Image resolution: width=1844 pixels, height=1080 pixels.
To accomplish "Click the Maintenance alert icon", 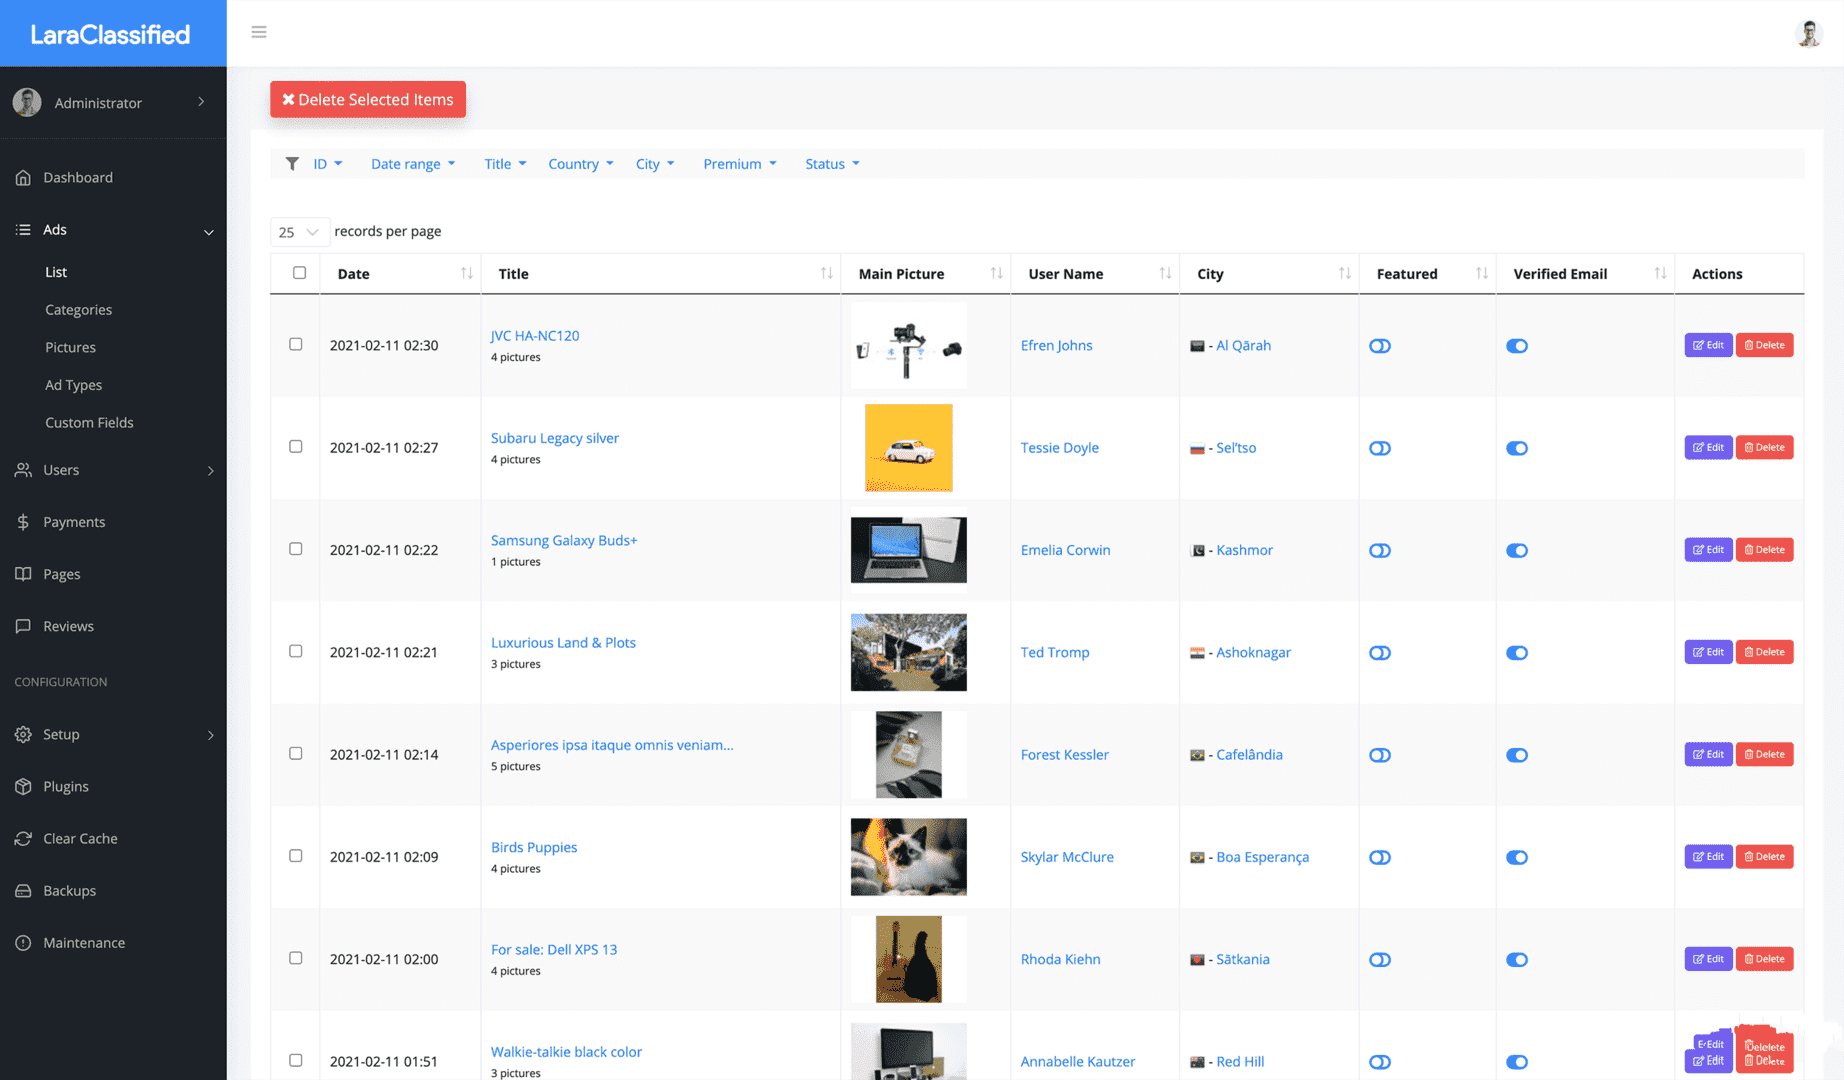I will coord(23,943).
